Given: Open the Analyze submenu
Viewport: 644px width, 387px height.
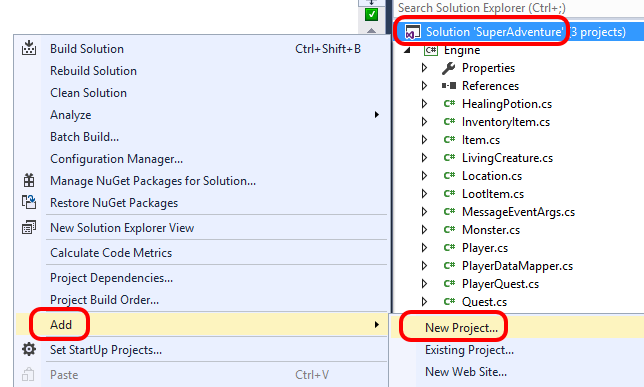Looking at the screenshot, I should pos(201,115).
